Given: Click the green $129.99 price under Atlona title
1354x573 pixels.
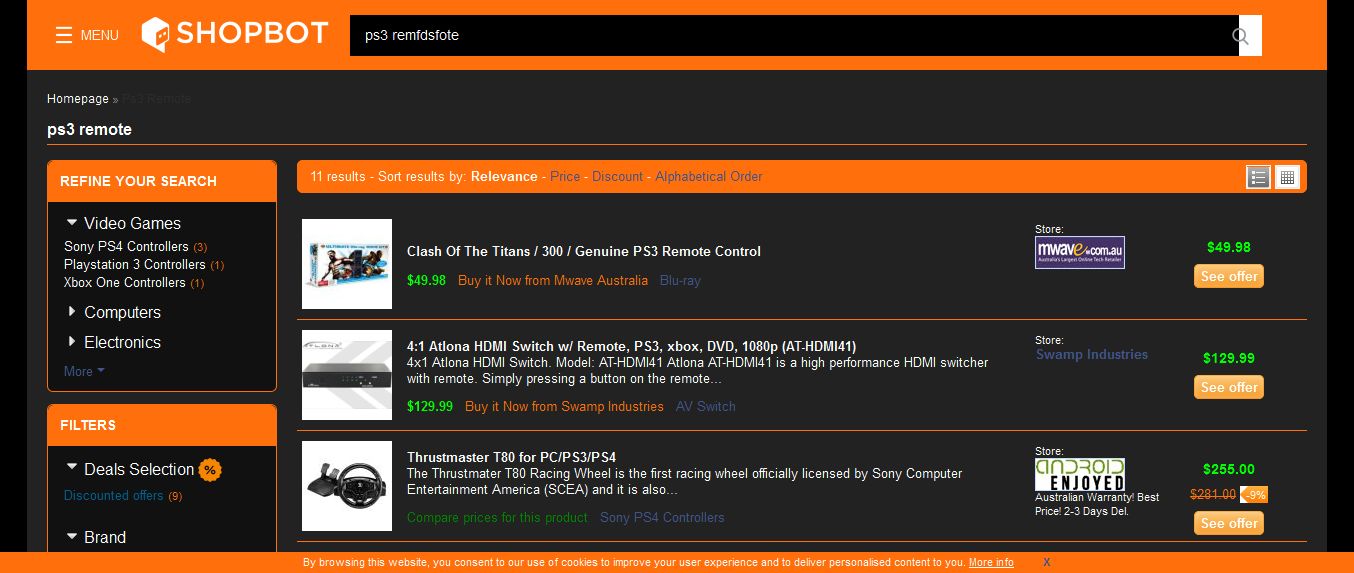Looking at the screenshot, I should [430, 406].
